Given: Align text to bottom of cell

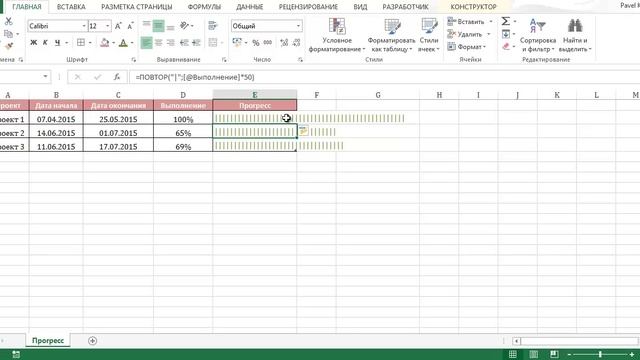Looking at the screenshot, I should pos(171,26).
